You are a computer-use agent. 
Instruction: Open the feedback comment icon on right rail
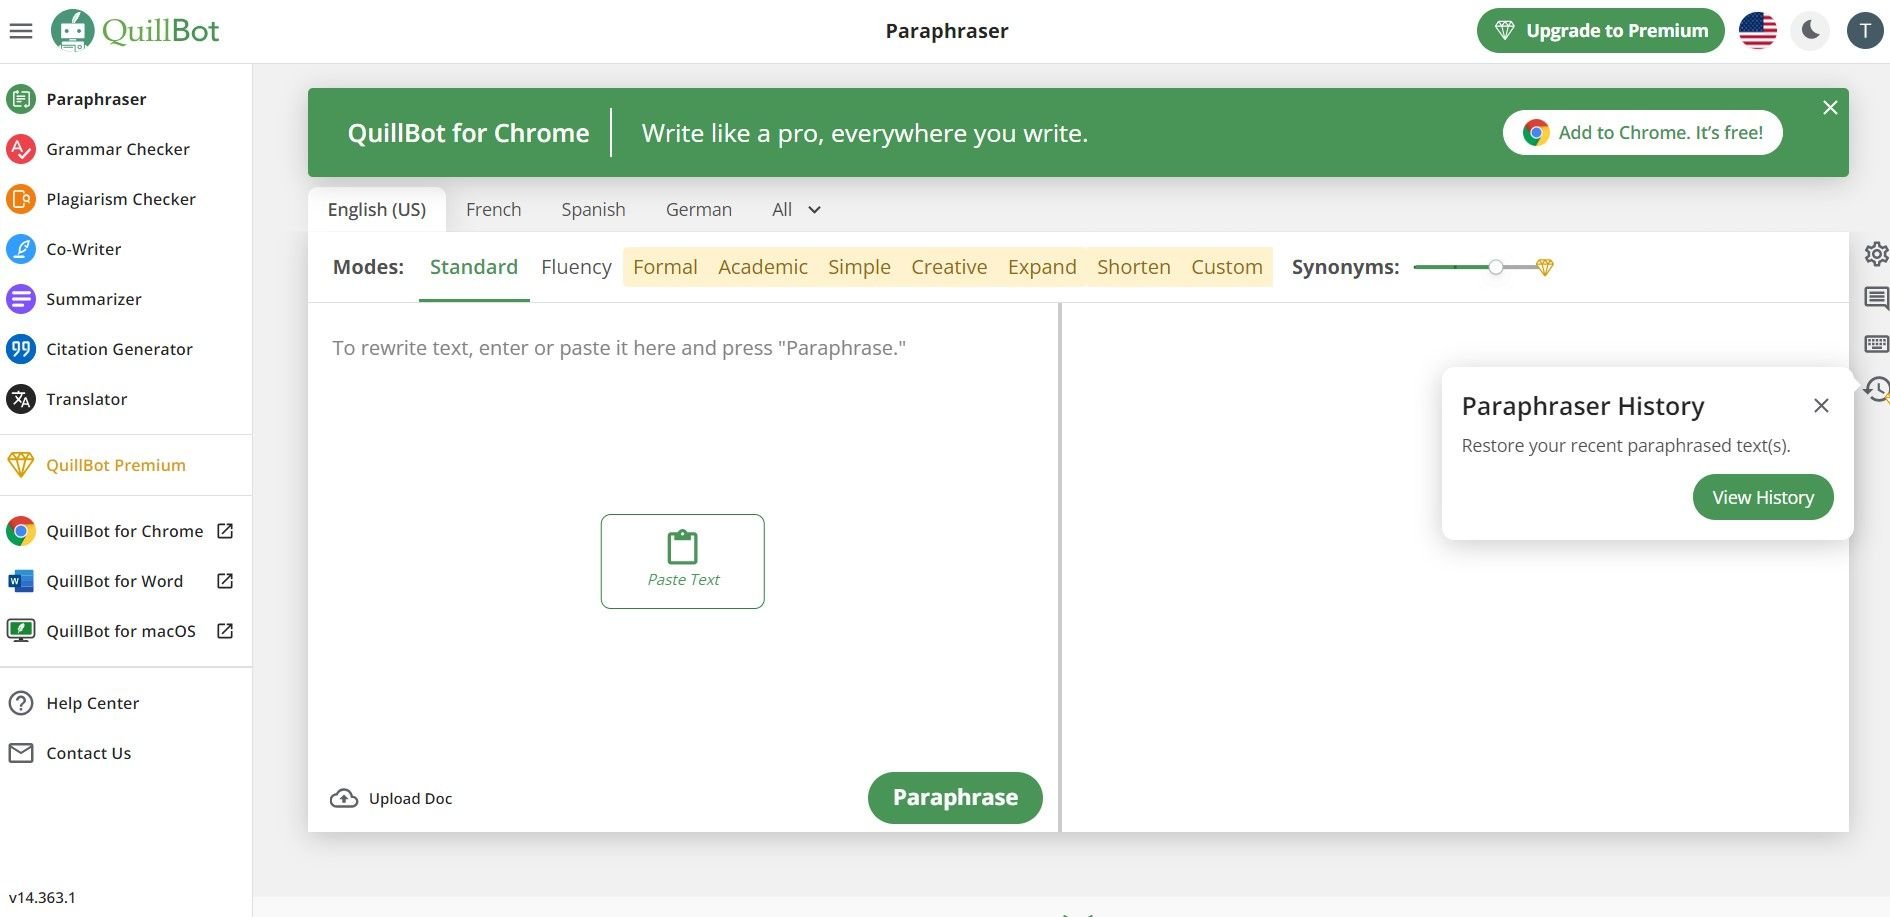click(x=1876, y=298)
